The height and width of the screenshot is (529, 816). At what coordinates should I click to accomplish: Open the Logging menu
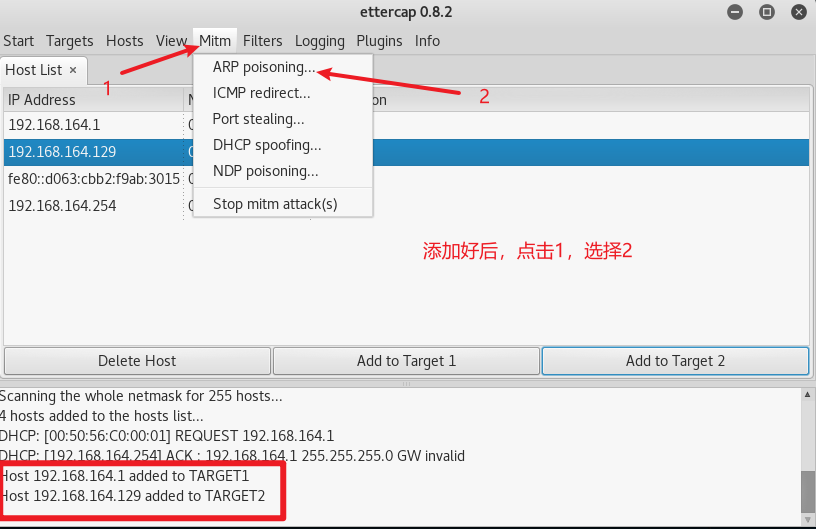pyautogui.click(x=319, y=41)
